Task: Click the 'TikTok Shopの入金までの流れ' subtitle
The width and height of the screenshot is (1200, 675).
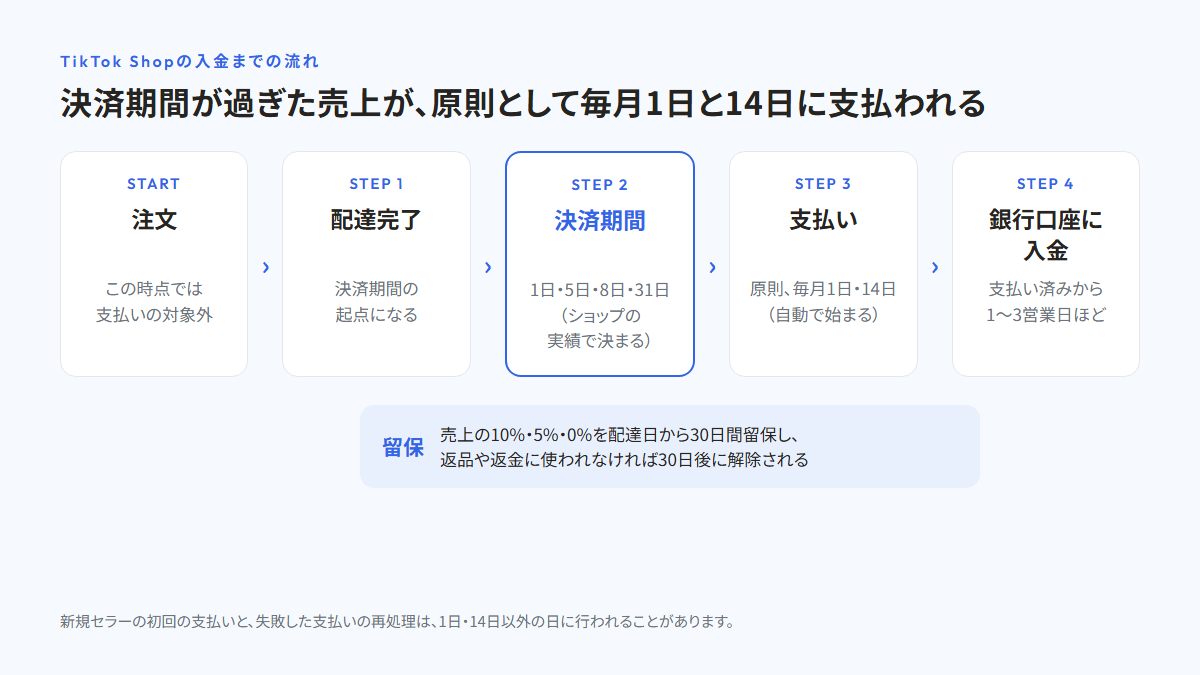Action: (x=190, y=61)
